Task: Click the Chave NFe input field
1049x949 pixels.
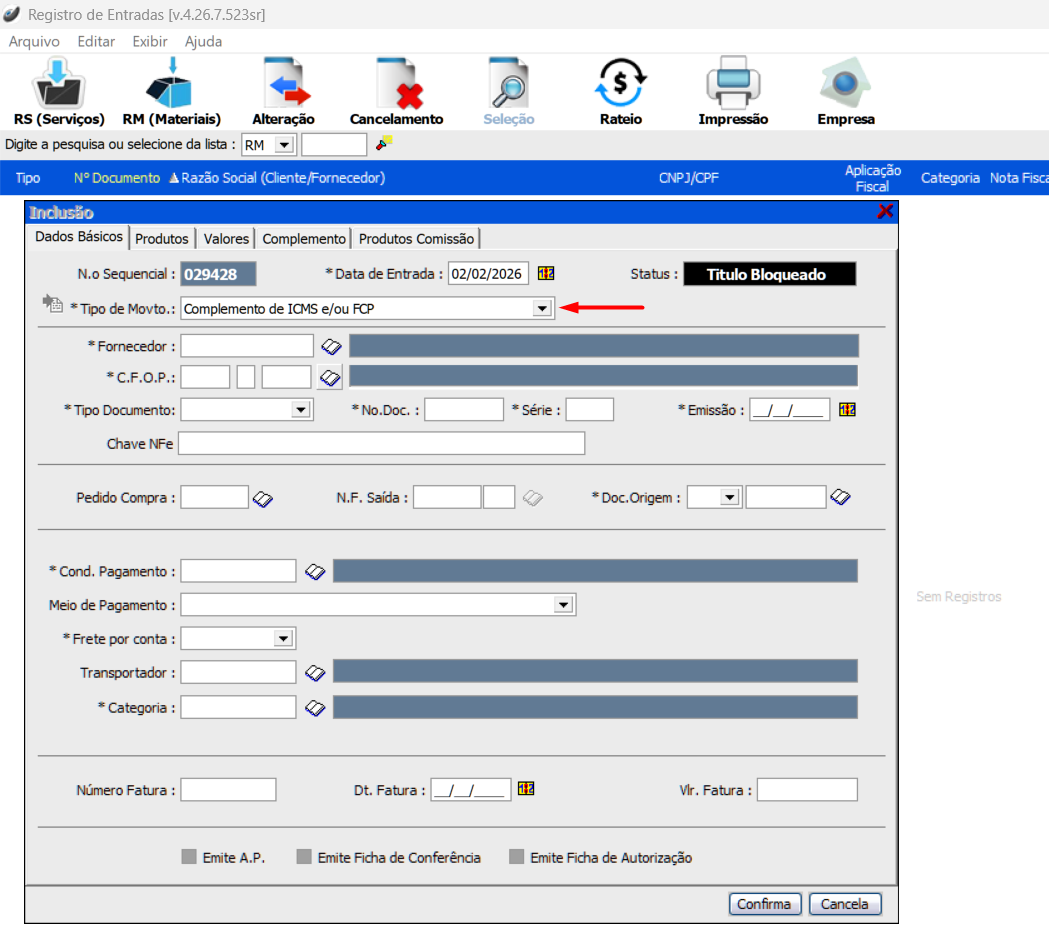Action: pos(381,444)
